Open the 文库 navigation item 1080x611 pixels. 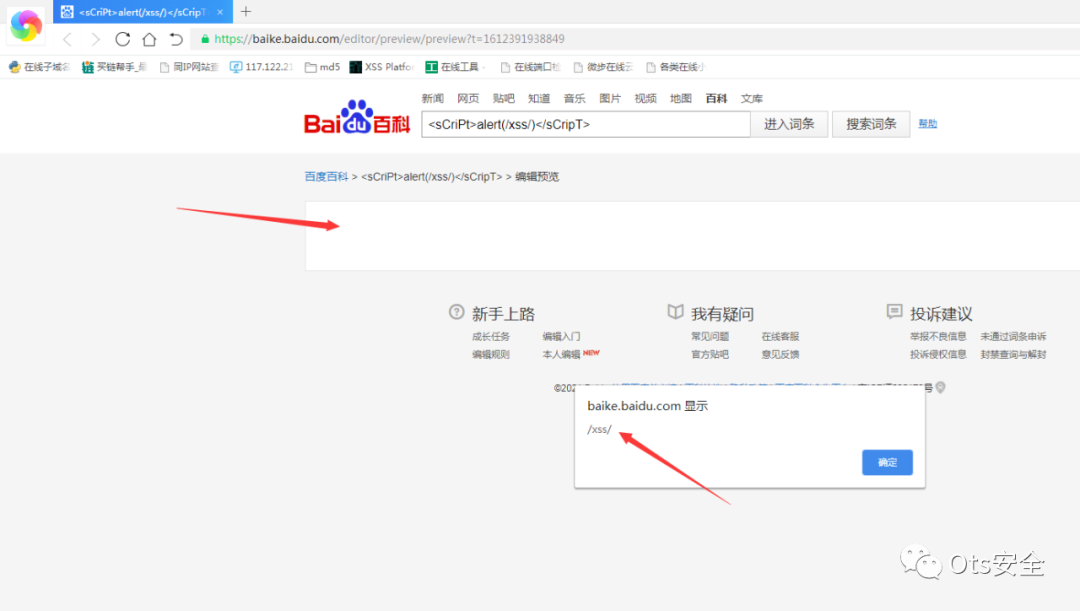tap(751, 99)
